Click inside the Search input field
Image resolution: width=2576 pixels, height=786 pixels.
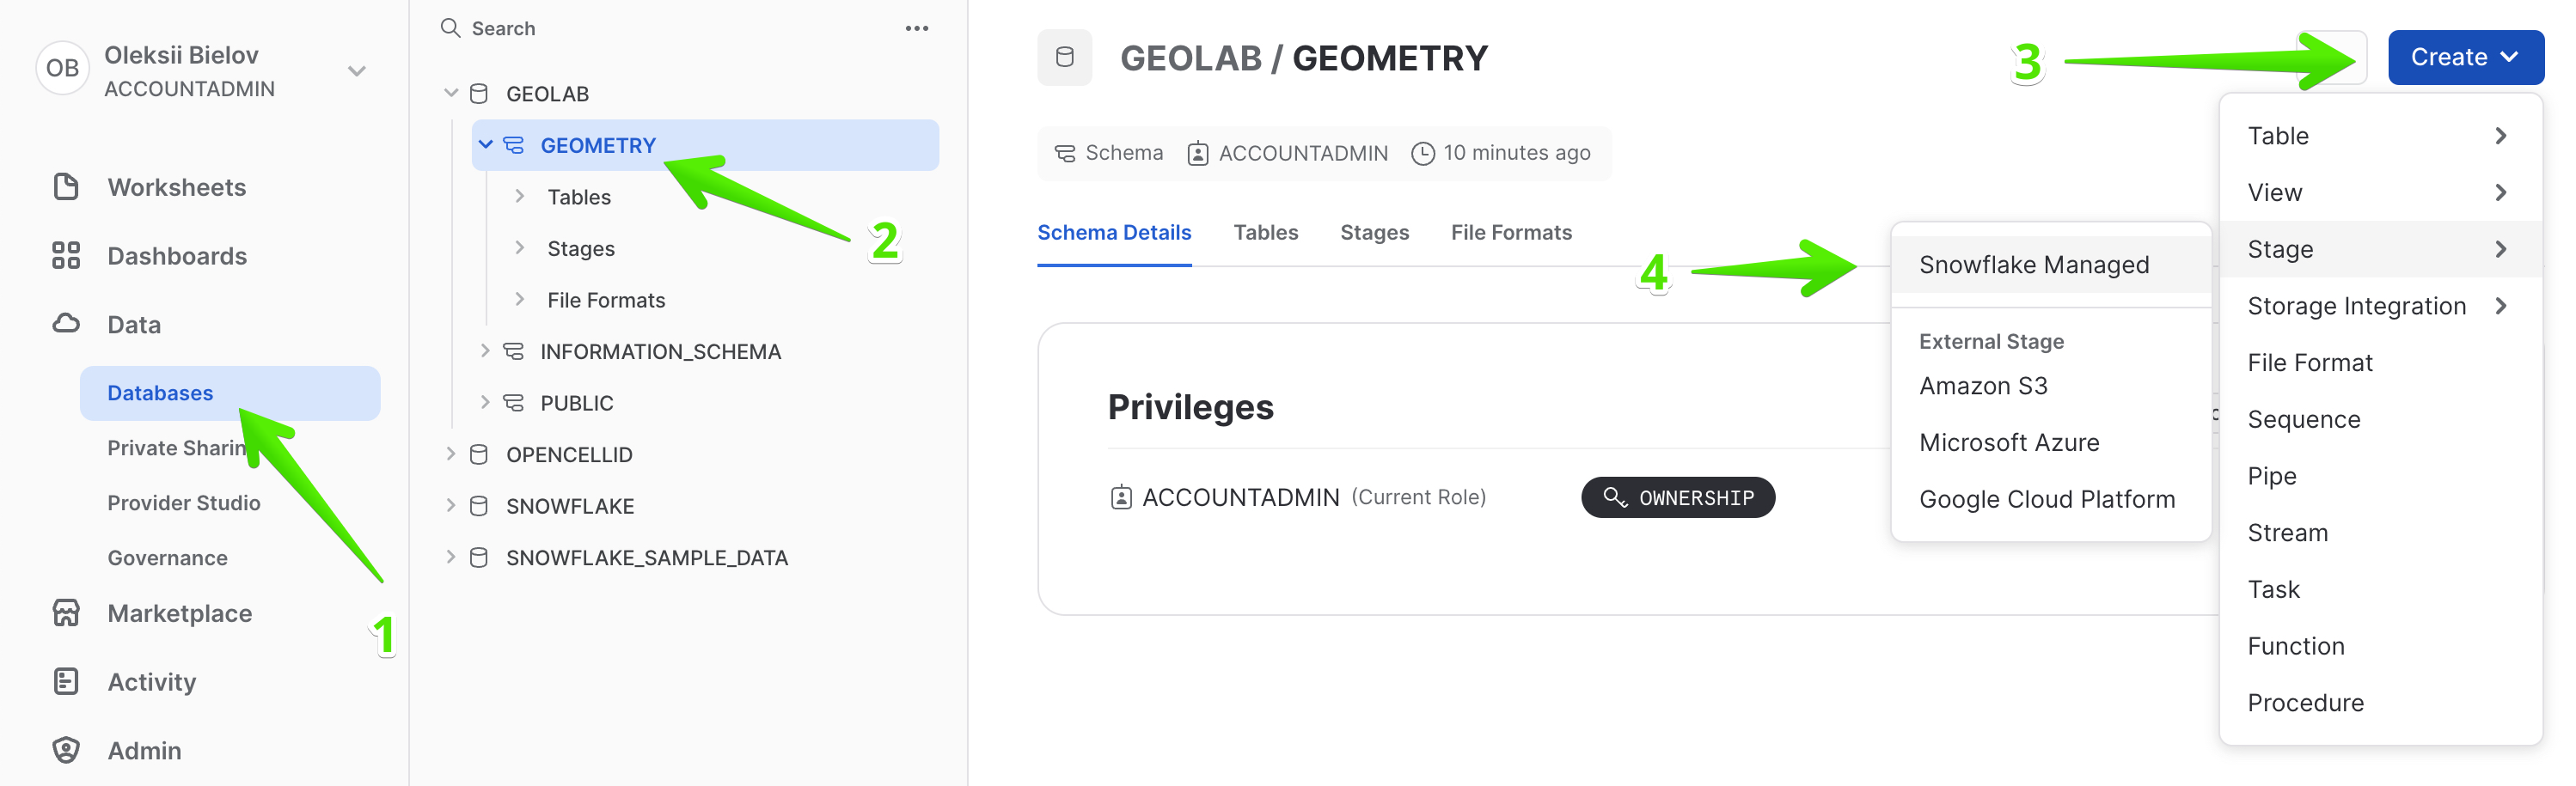click(x=550, y=28)
